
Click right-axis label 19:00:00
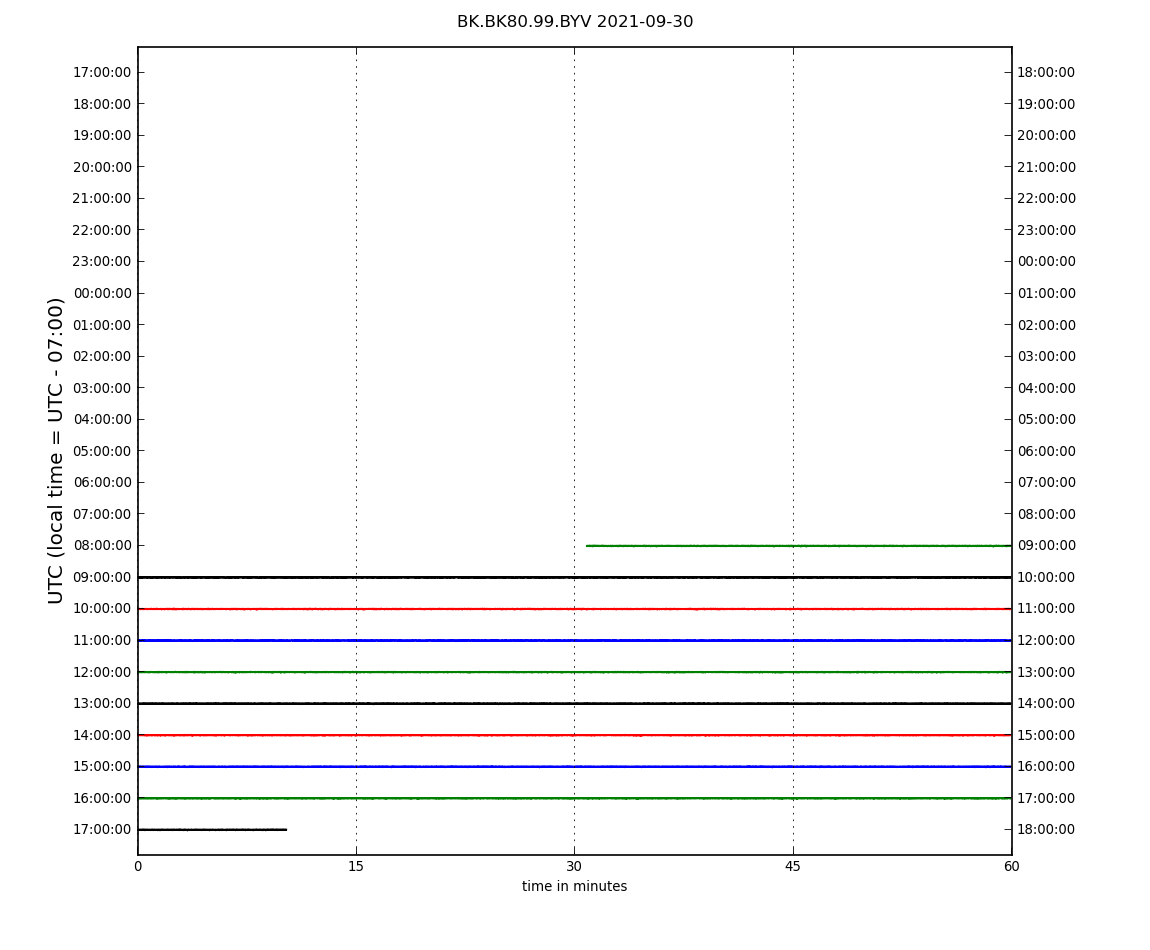pyautogui.click(x=1047, y=104)
